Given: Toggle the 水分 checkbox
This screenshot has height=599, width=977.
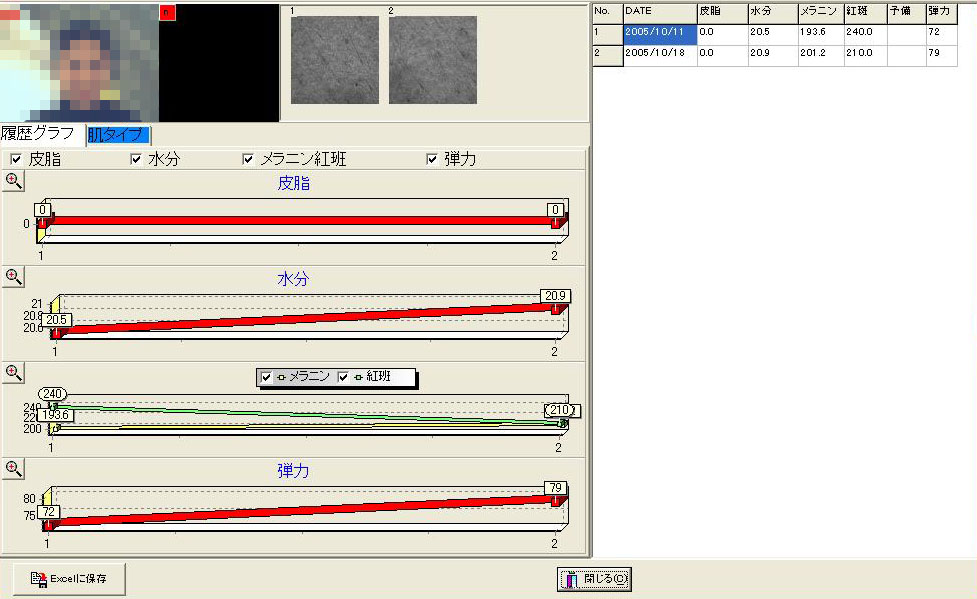Looking at the screenshot, I should [x=136, y=159].
